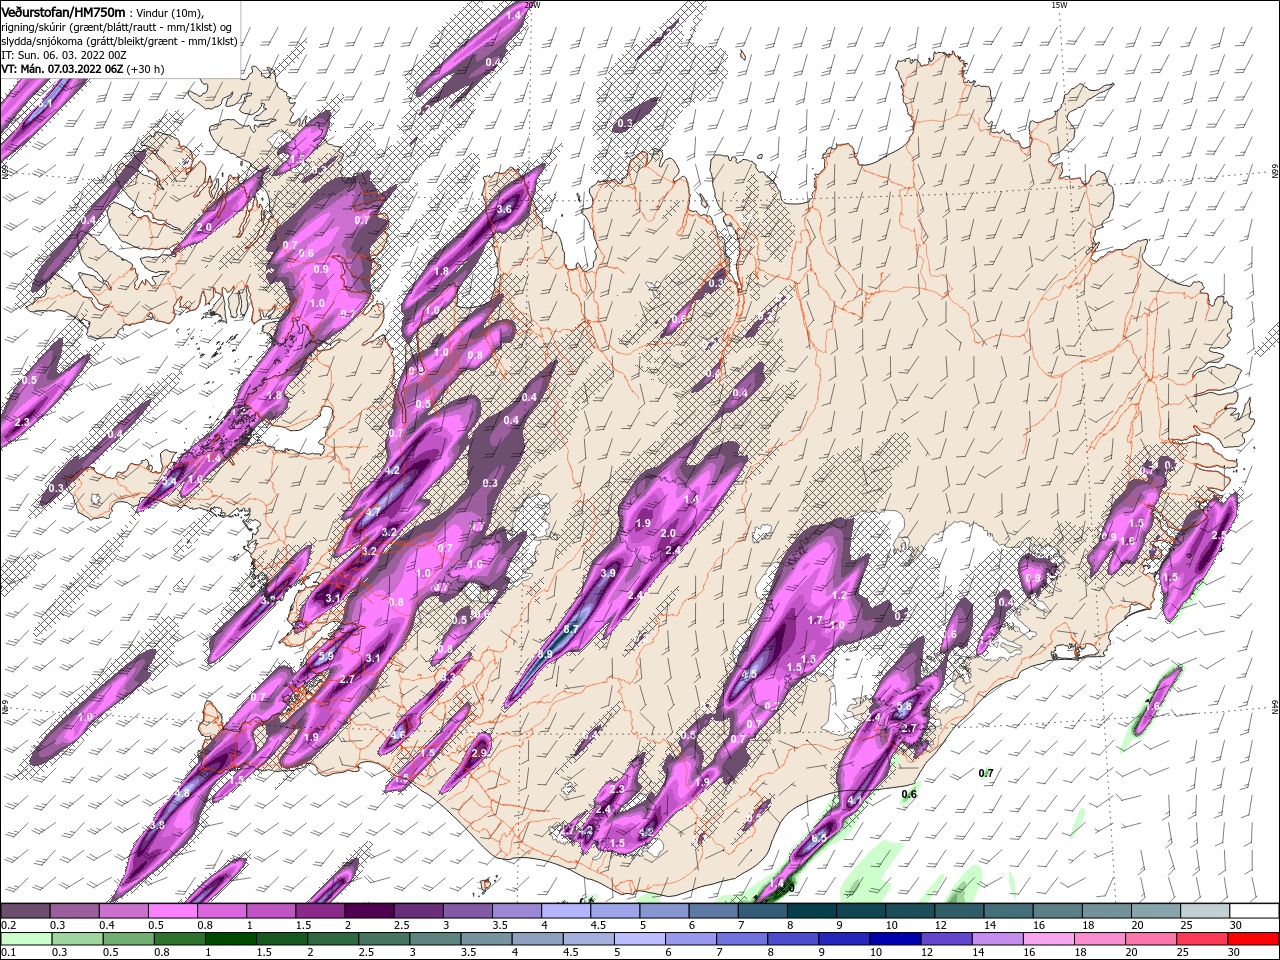The width and height of the screenshot is (1280, 960).
Task: Click the valid time 'VT: Mán. 07.03.2022 06Z'
Action: [x=62, y=69]
